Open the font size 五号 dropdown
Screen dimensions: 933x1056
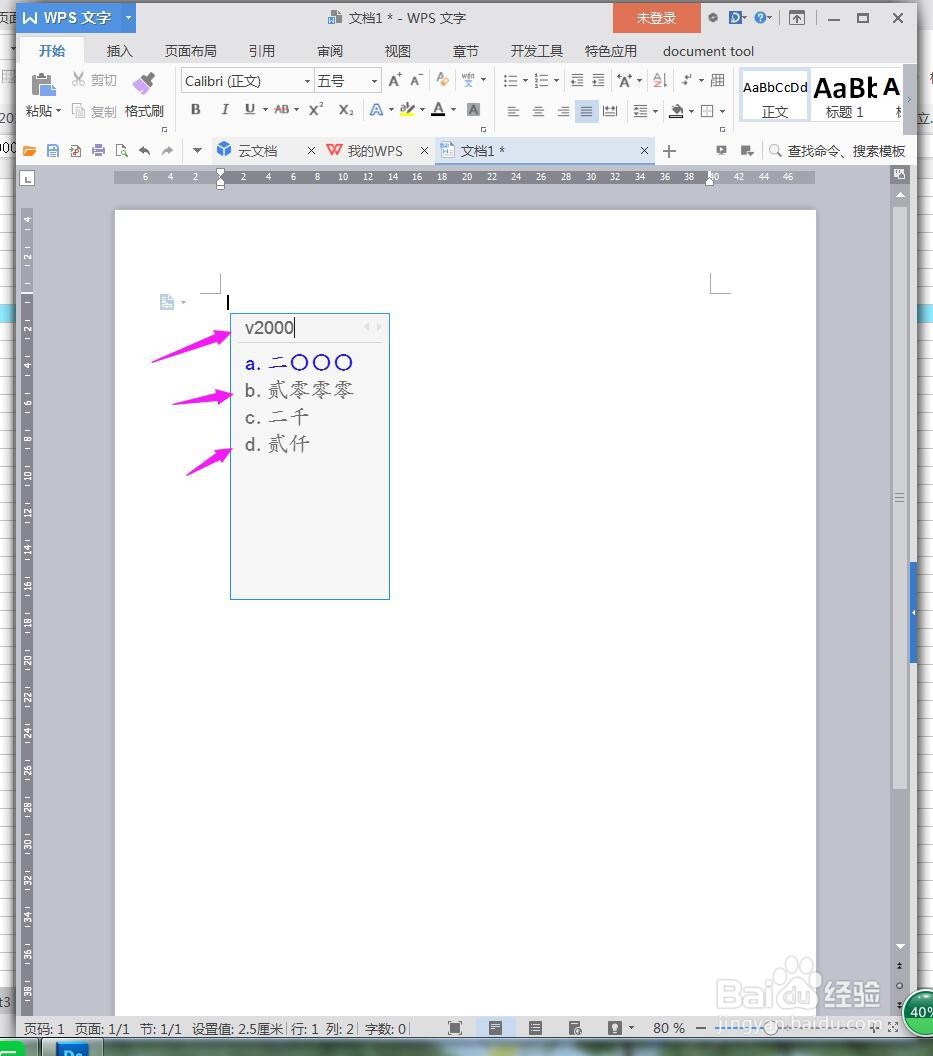pyautogui.click(x=374, y=81)
